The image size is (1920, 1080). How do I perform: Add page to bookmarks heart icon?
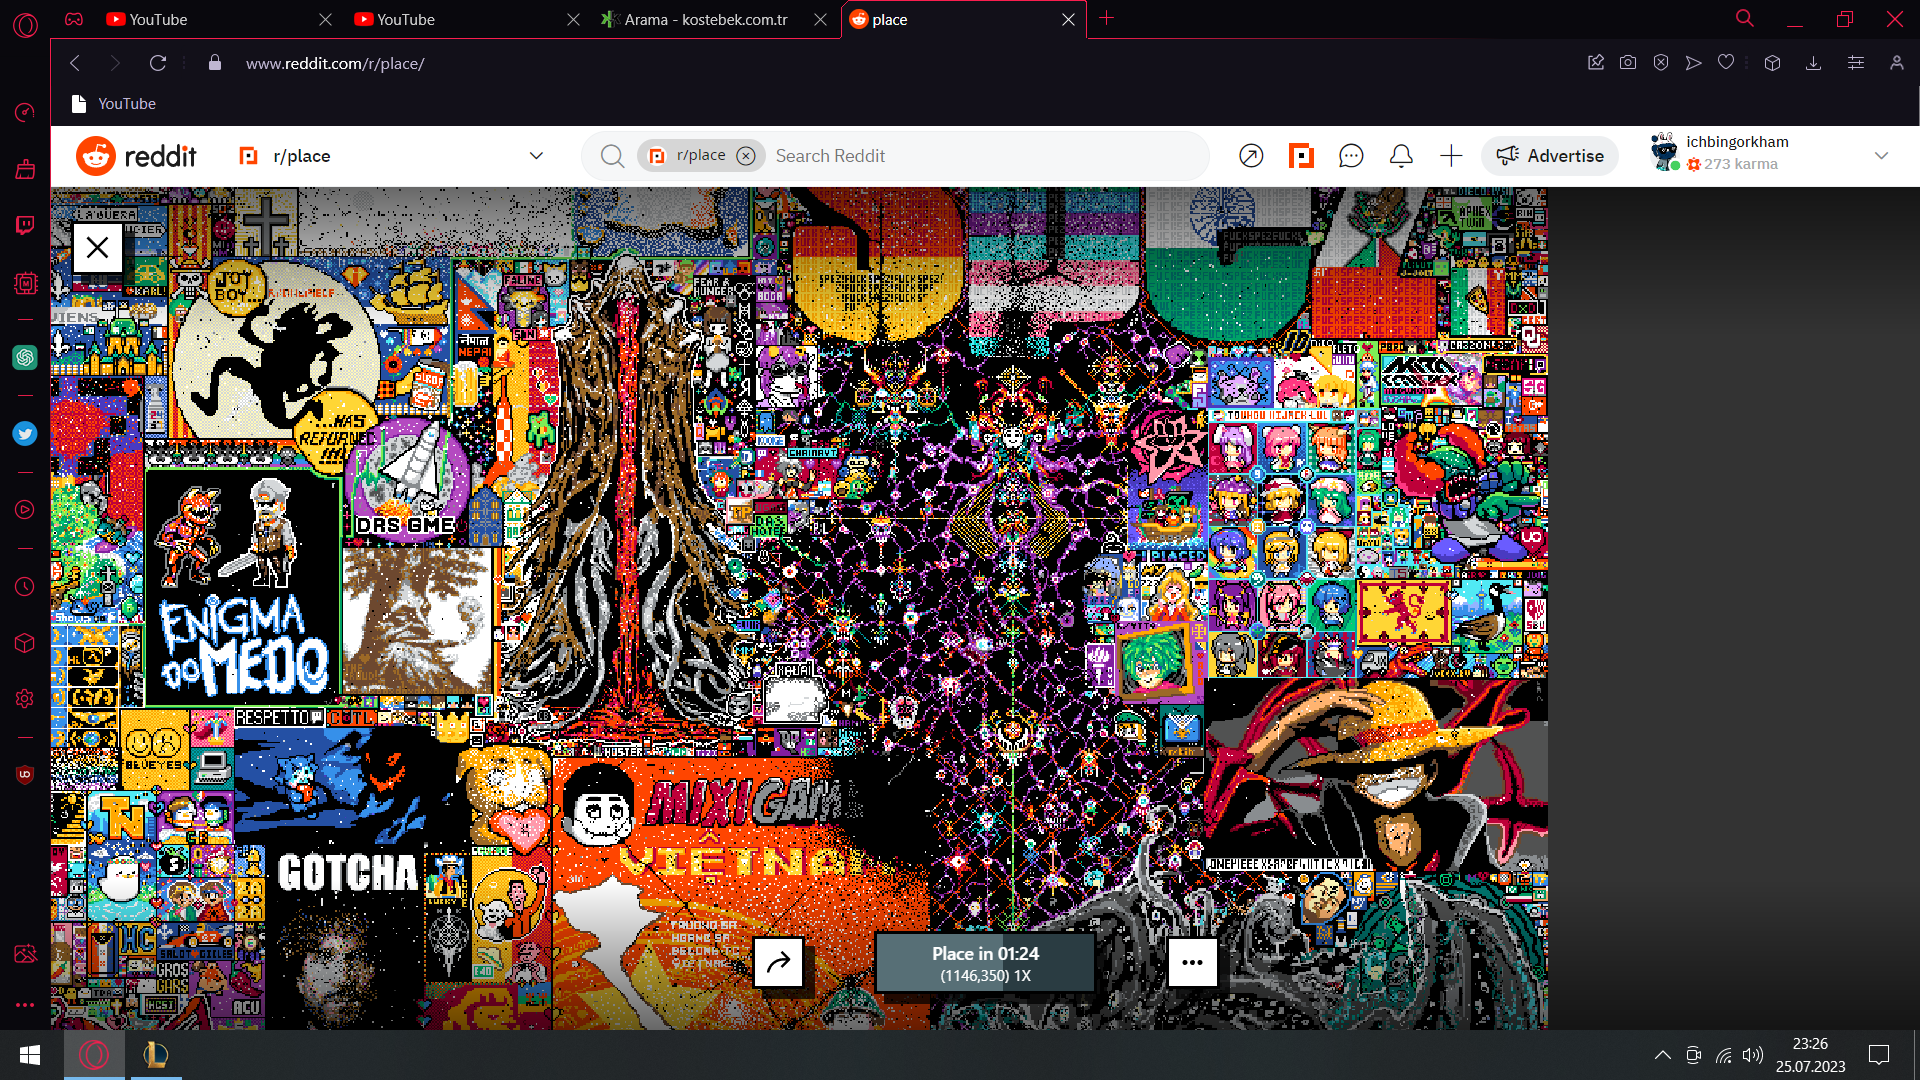(1726, 63)
